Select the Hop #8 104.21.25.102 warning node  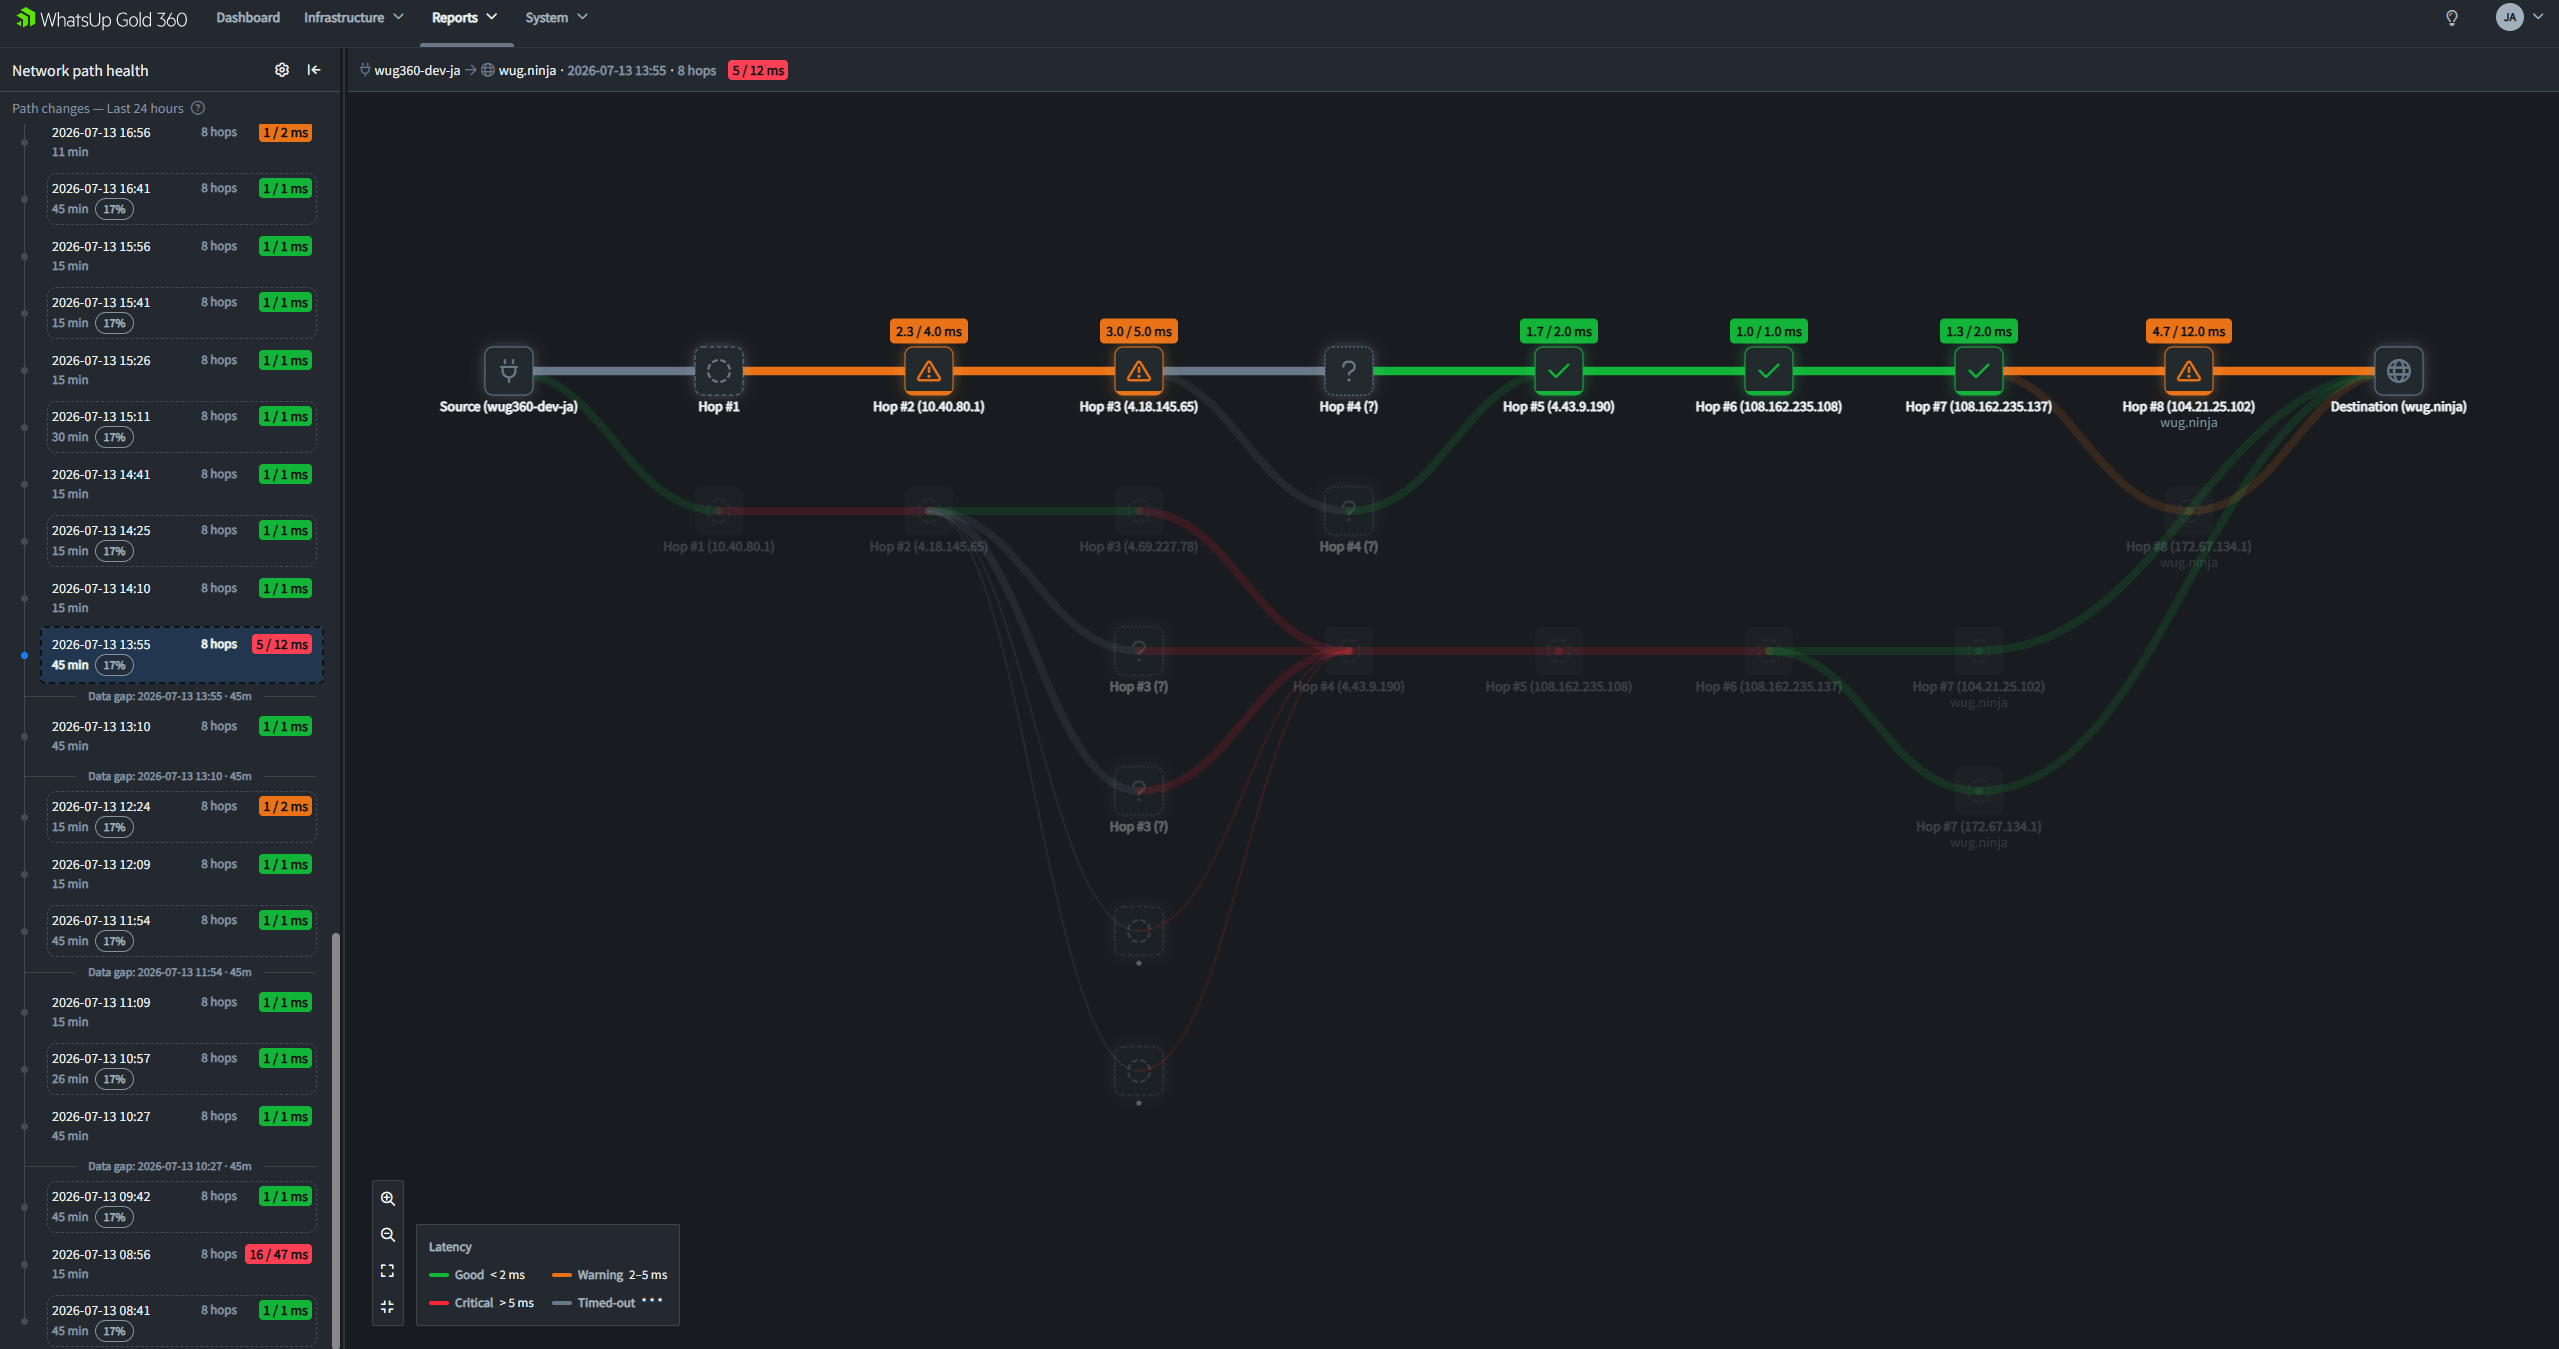point(2189,371)
